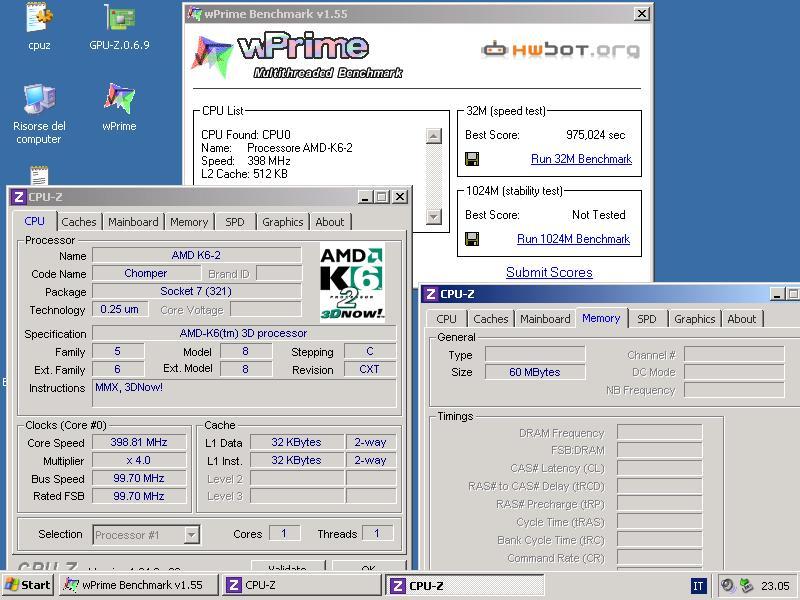Click the Revision CXT field
Viewport: 800px width, 600px height.
(370, 369)
